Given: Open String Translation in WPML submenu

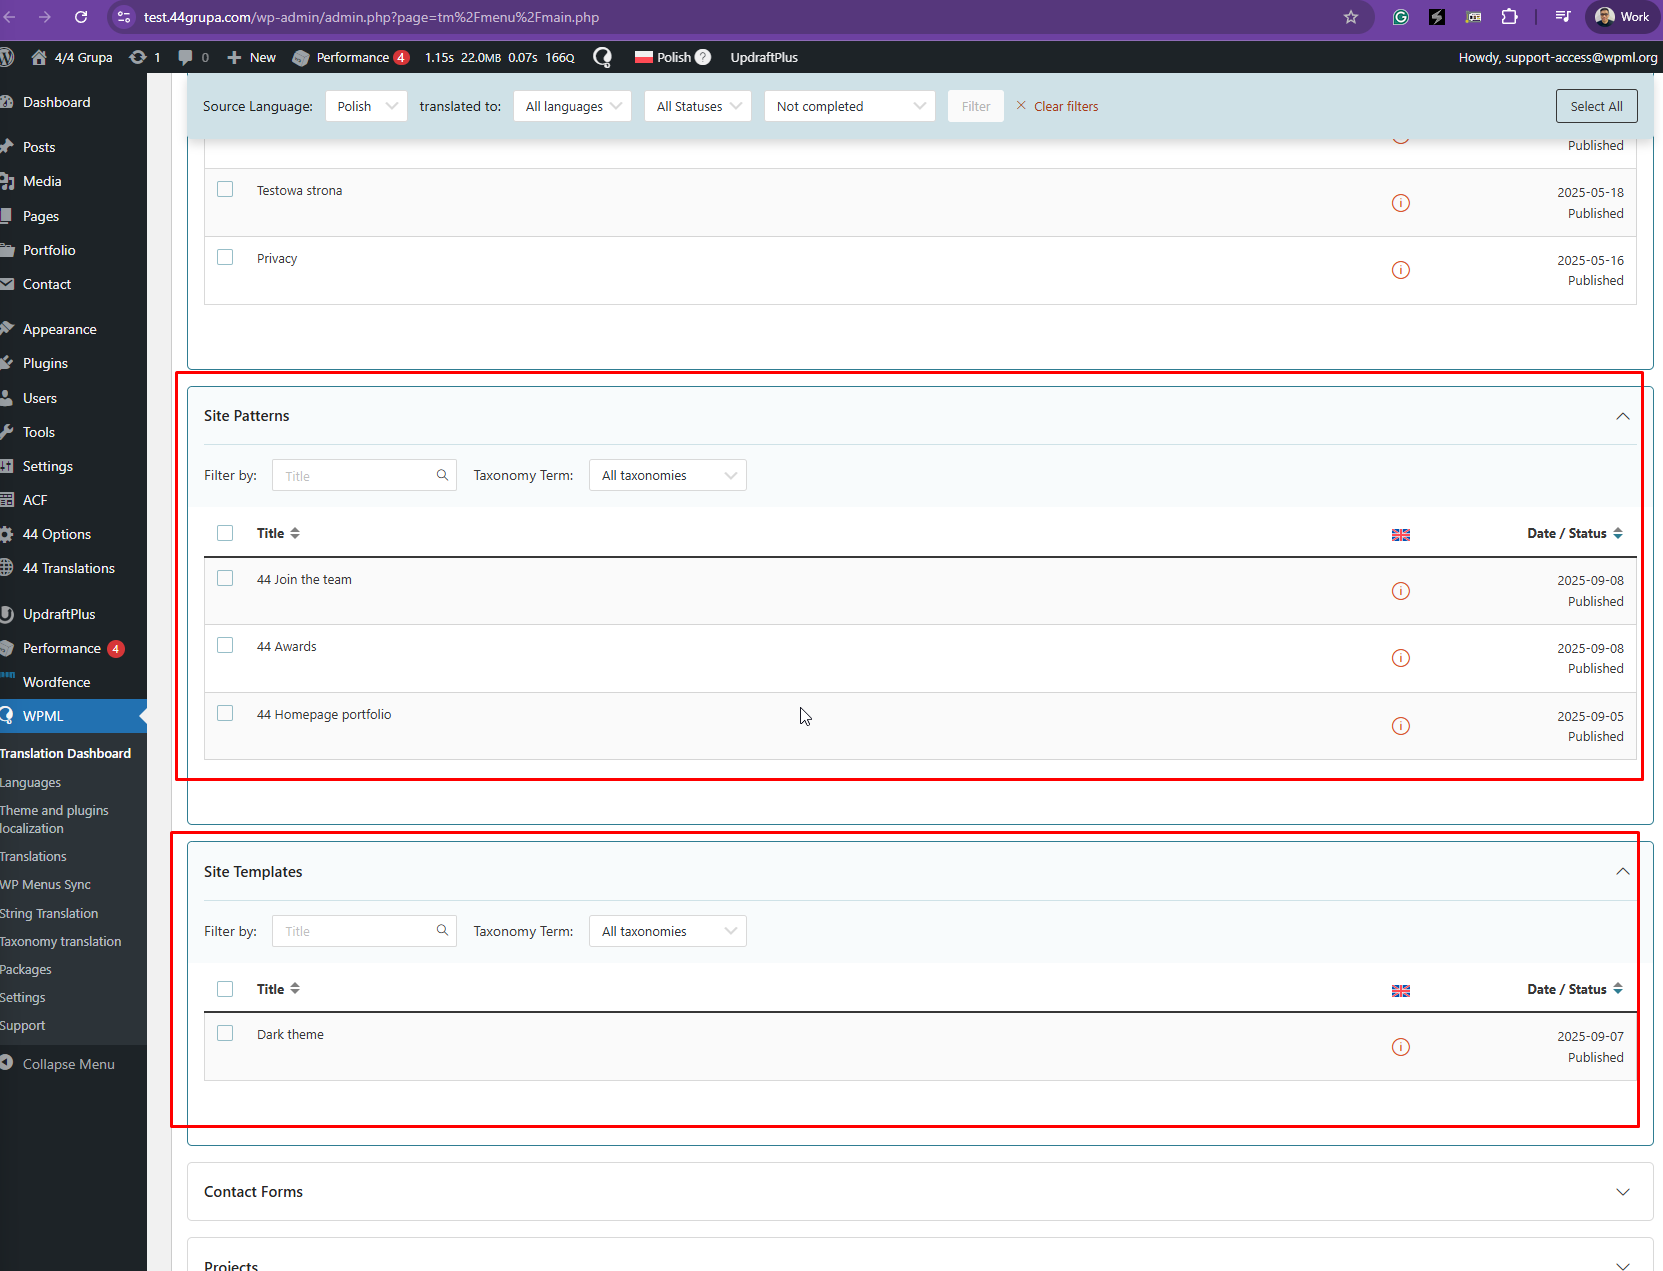Looking at the screenshot, I should tap(49, 913).
